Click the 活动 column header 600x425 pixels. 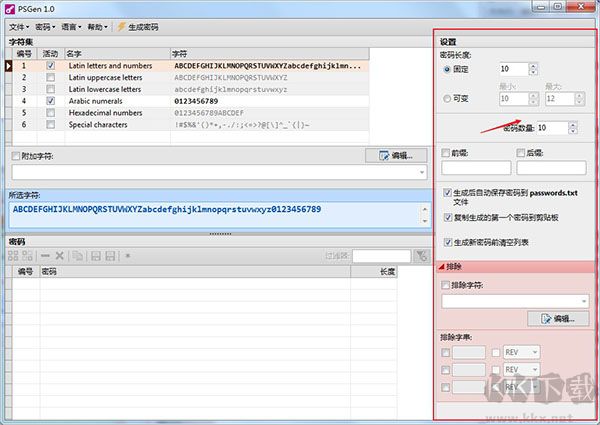coord(51,54)
